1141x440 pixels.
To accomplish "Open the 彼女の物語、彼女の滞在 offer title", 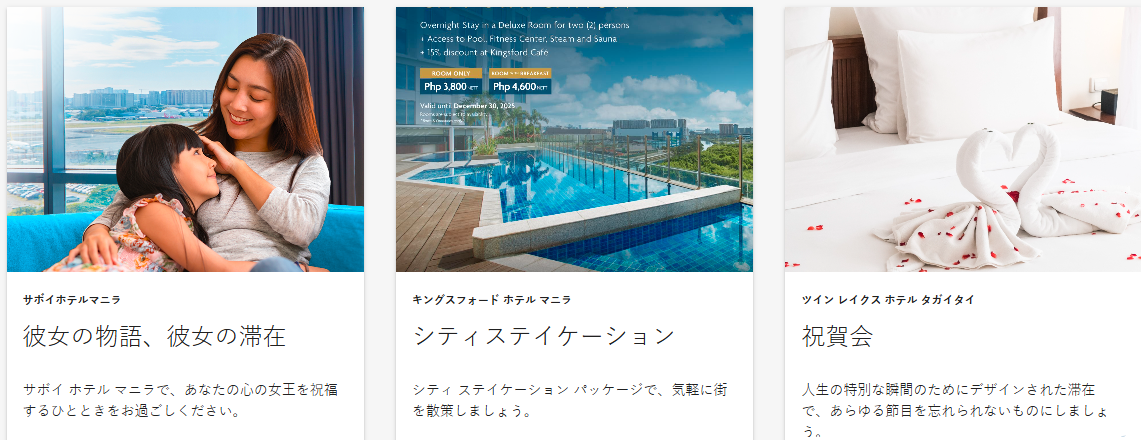I will pyautogui.click(x=154, y=336).
